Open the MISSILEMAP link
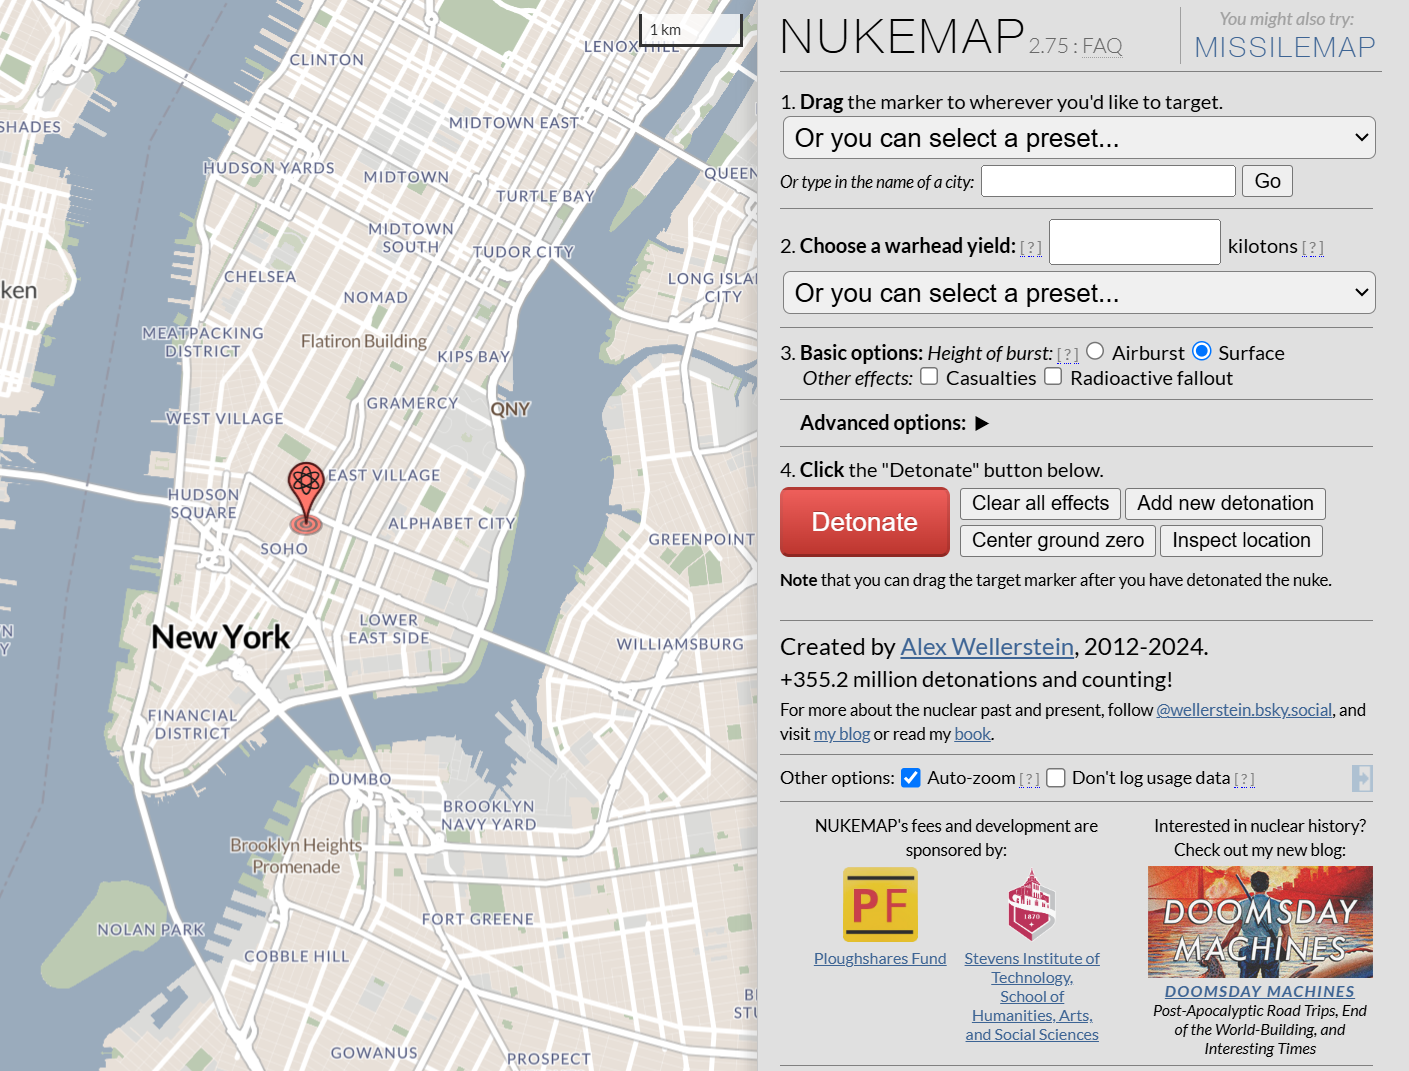Screen dimensions: 1409x1071 (x=1285, y=47)
